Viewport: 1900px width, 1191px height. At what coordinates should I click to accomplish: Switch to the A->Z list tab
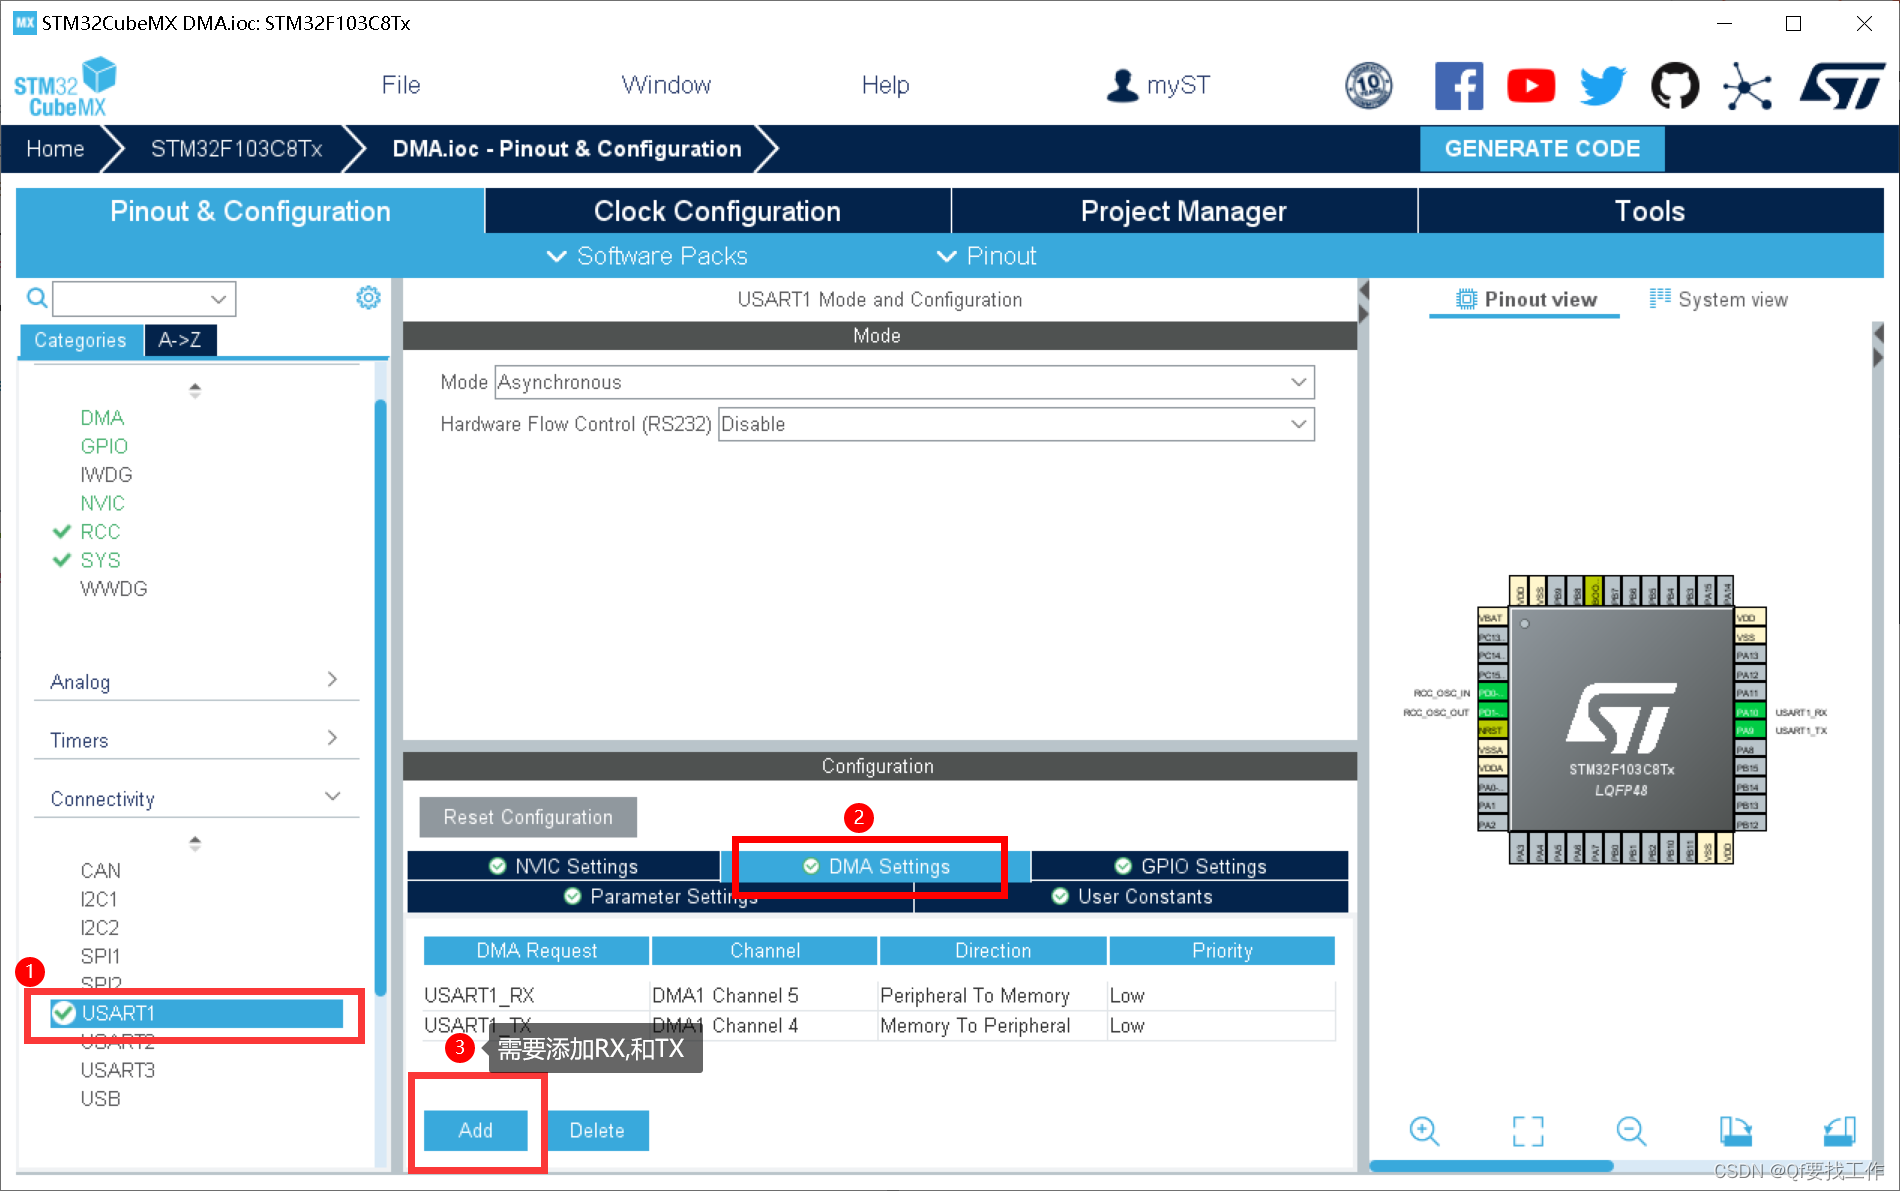point(180,340)
